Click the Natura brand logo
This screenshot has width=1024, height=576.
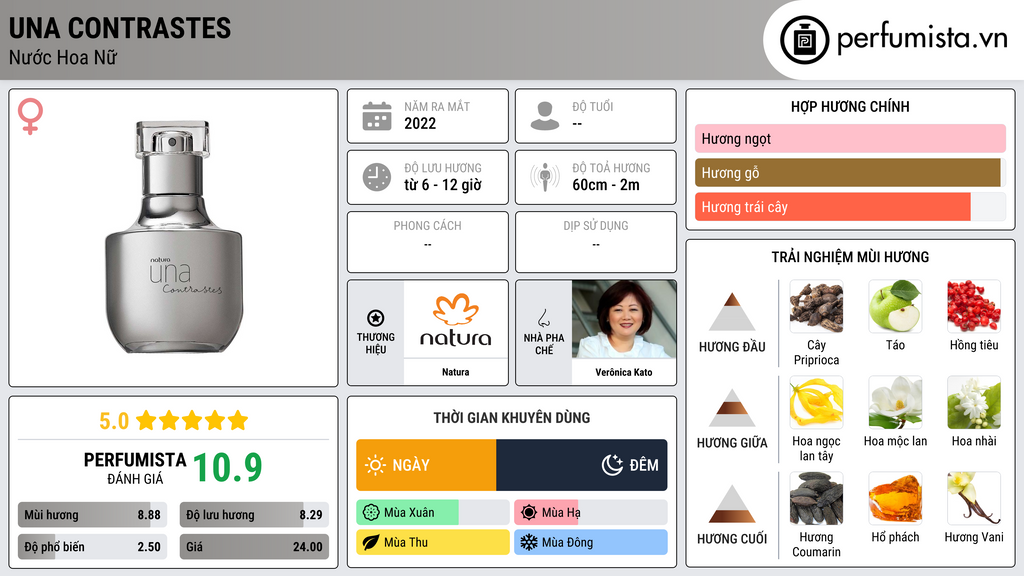(x=455, y=319)
